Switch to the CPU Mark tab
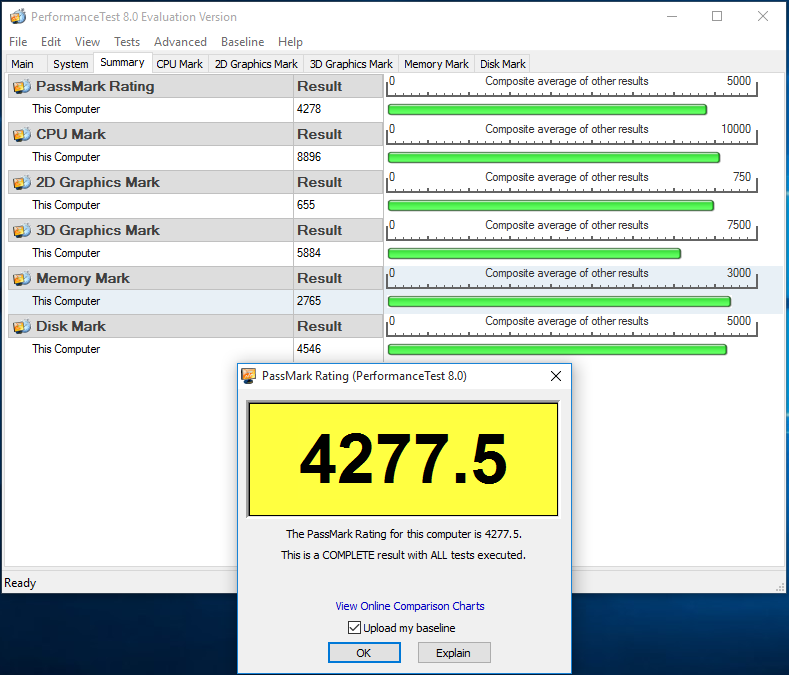The width and height of the screenshot is (789, 675). (x=180, y=64)
